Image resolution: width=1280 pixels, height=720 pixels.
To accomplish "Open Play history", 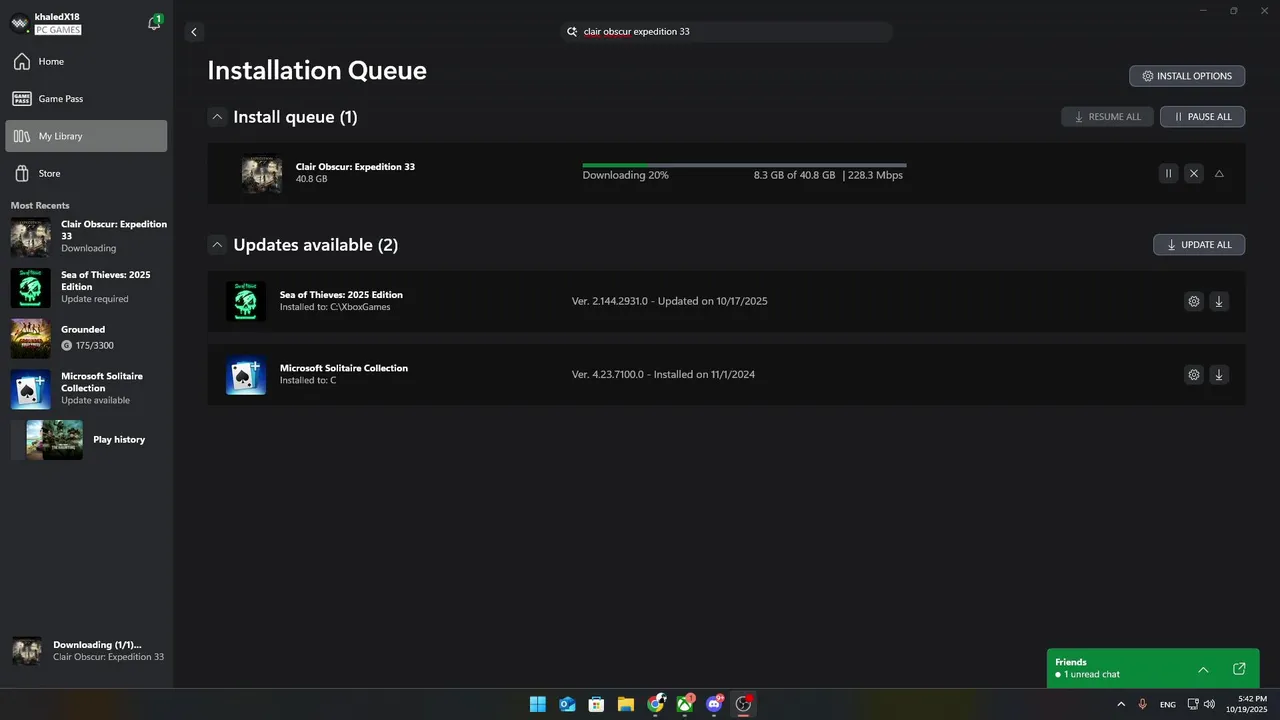I will [x=88, y=440].
